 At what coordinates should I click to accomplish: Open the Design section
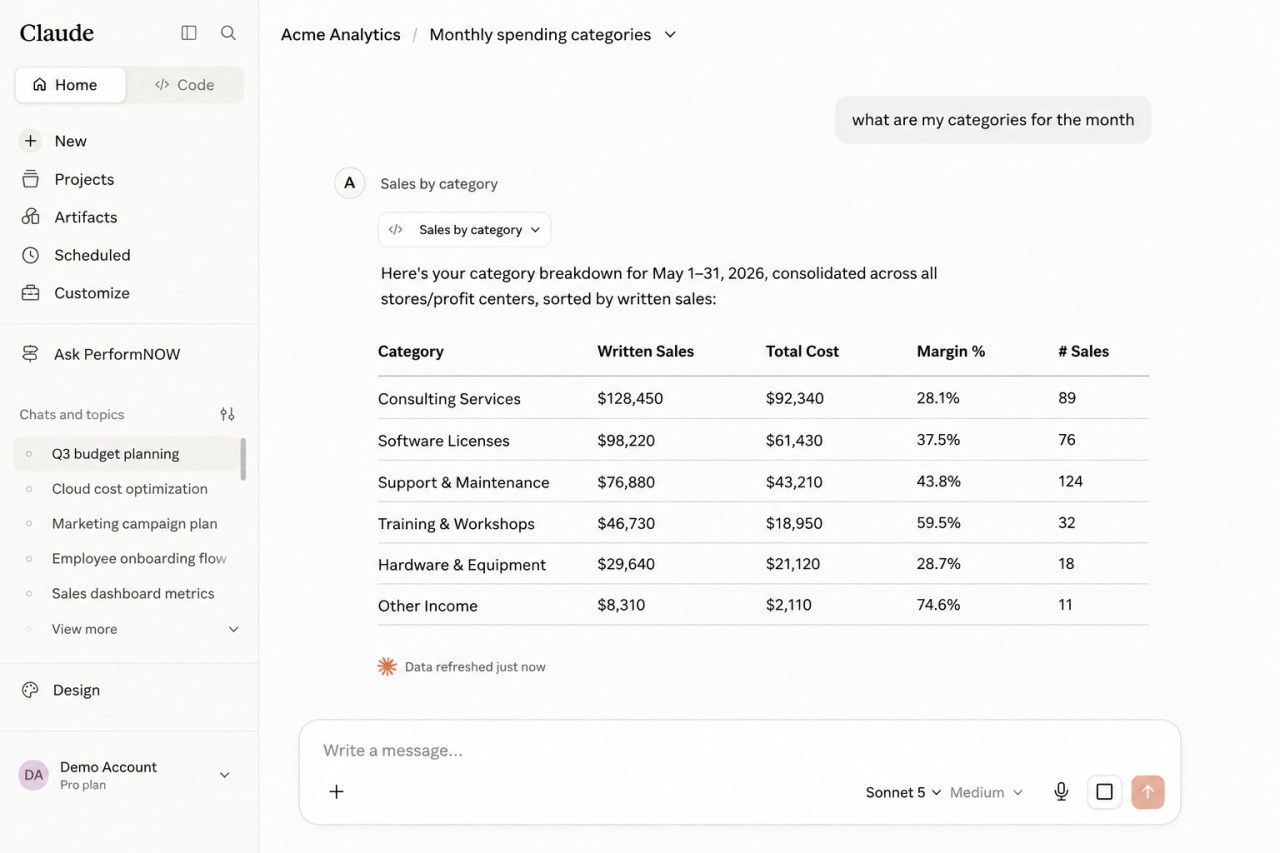tap(76, 690)
